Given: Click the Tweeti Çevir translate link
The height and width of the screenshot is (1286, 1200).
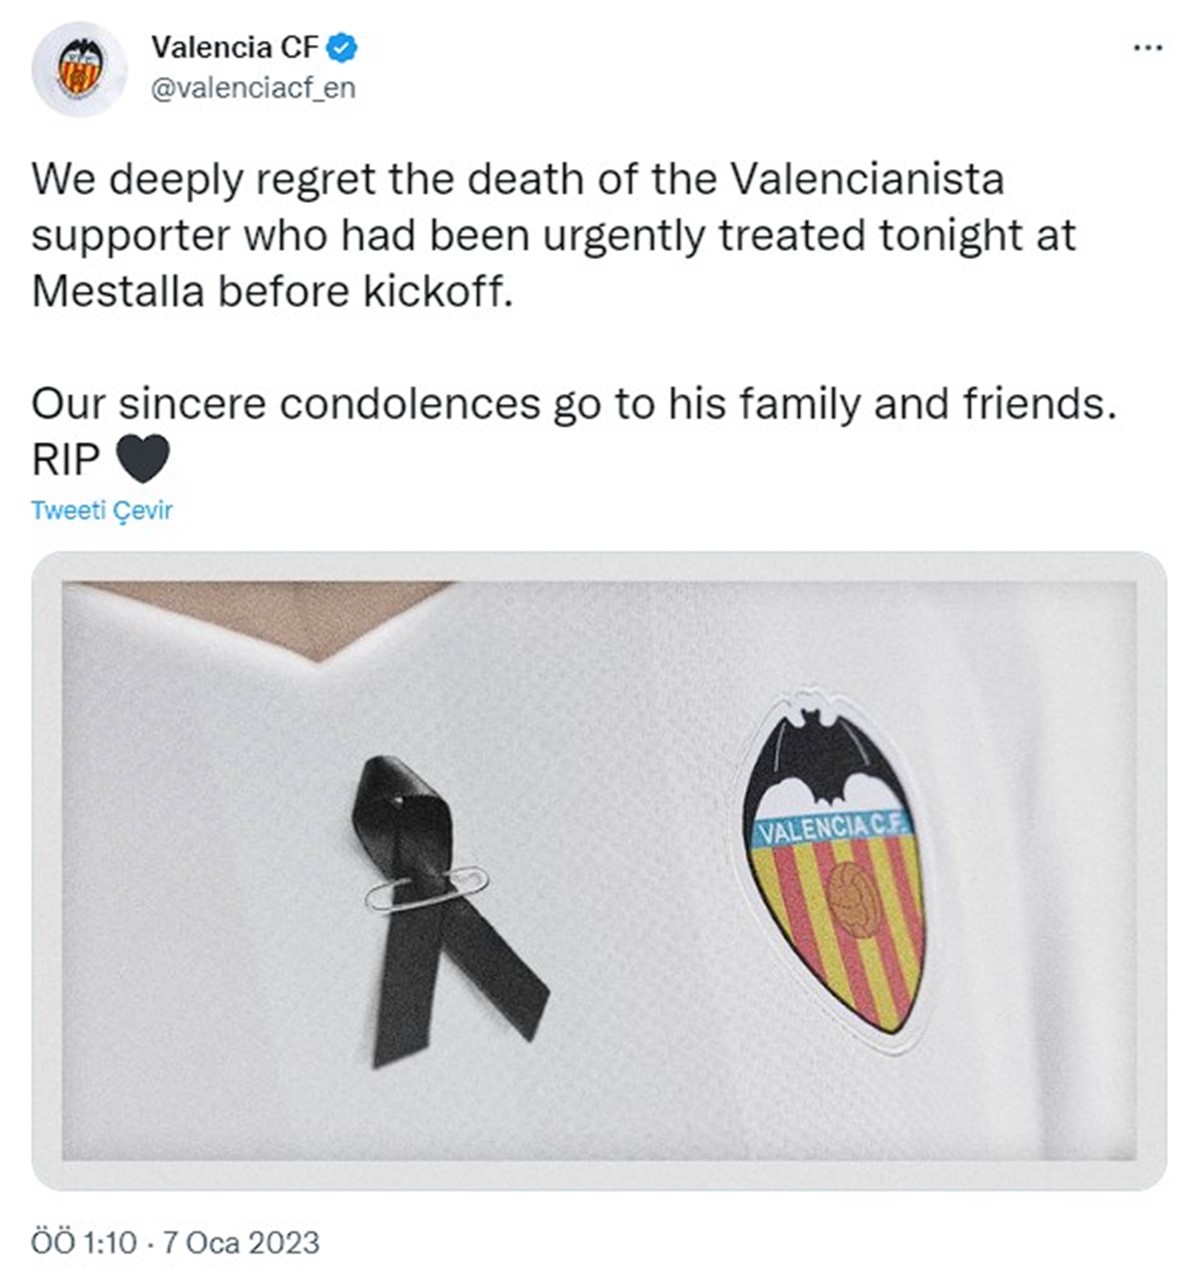Looking at the screenshot, I should 101,510.
